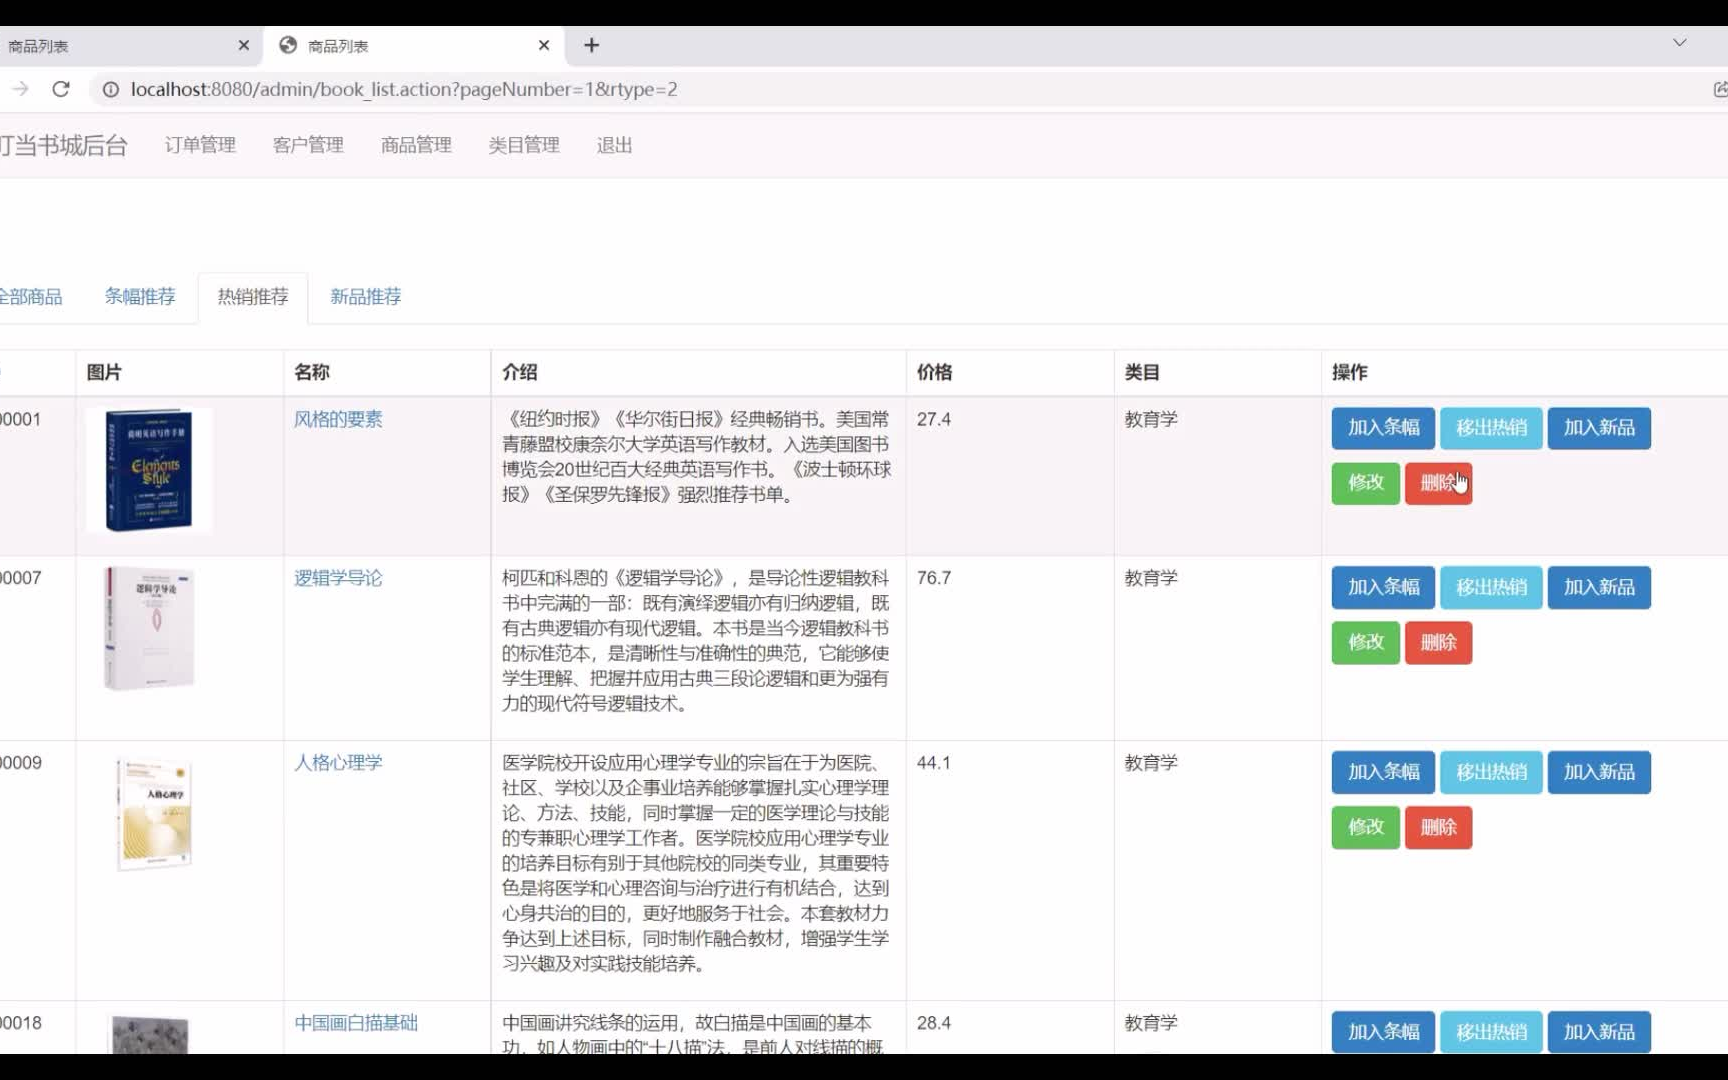1728x1080 pixels.
Task: Click 删除 for 人格心理学
Action: (1438, 827)
